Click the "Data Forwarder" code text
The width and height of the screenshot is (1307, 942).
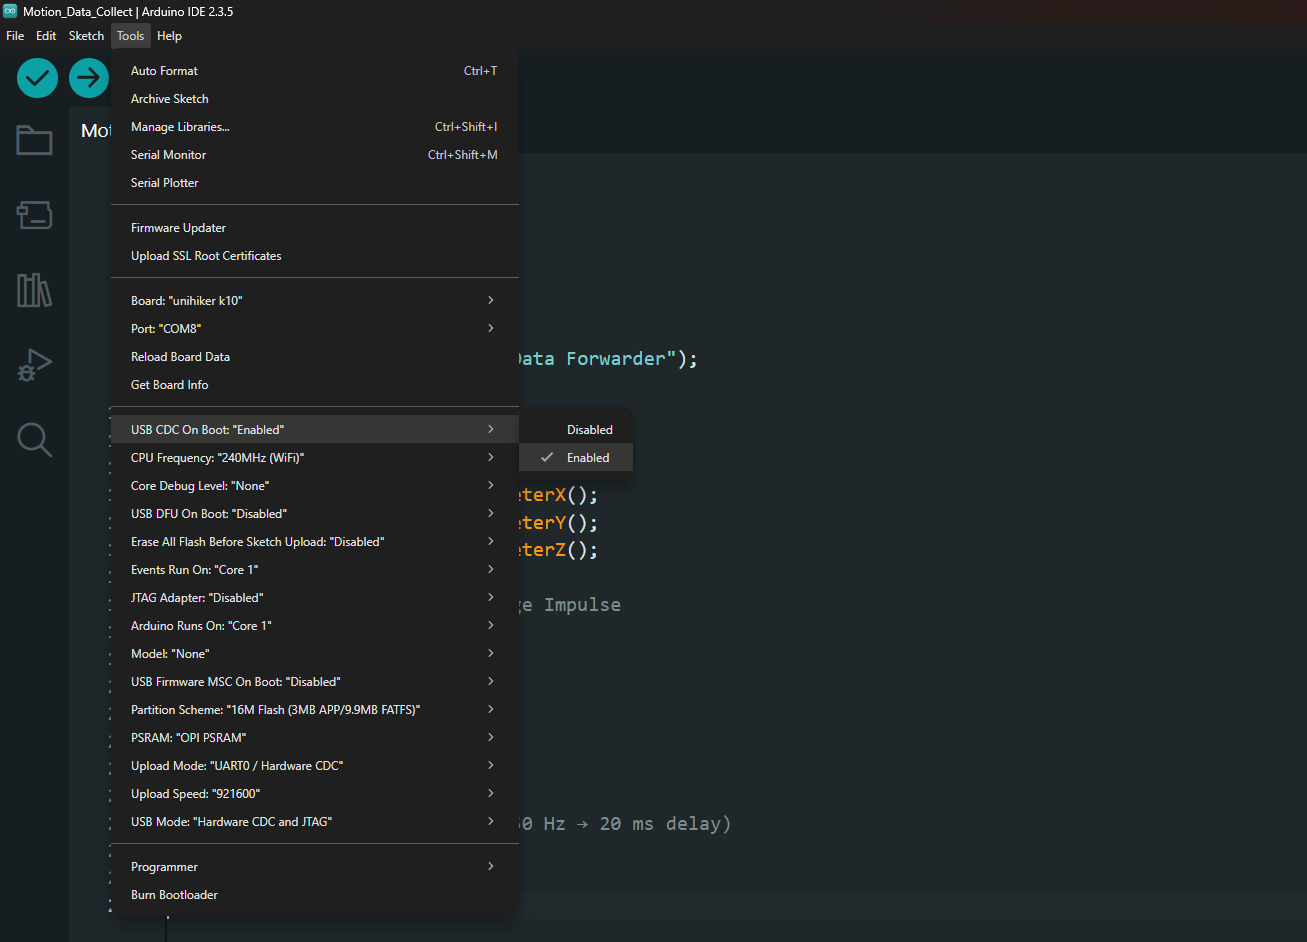(591, 358)
